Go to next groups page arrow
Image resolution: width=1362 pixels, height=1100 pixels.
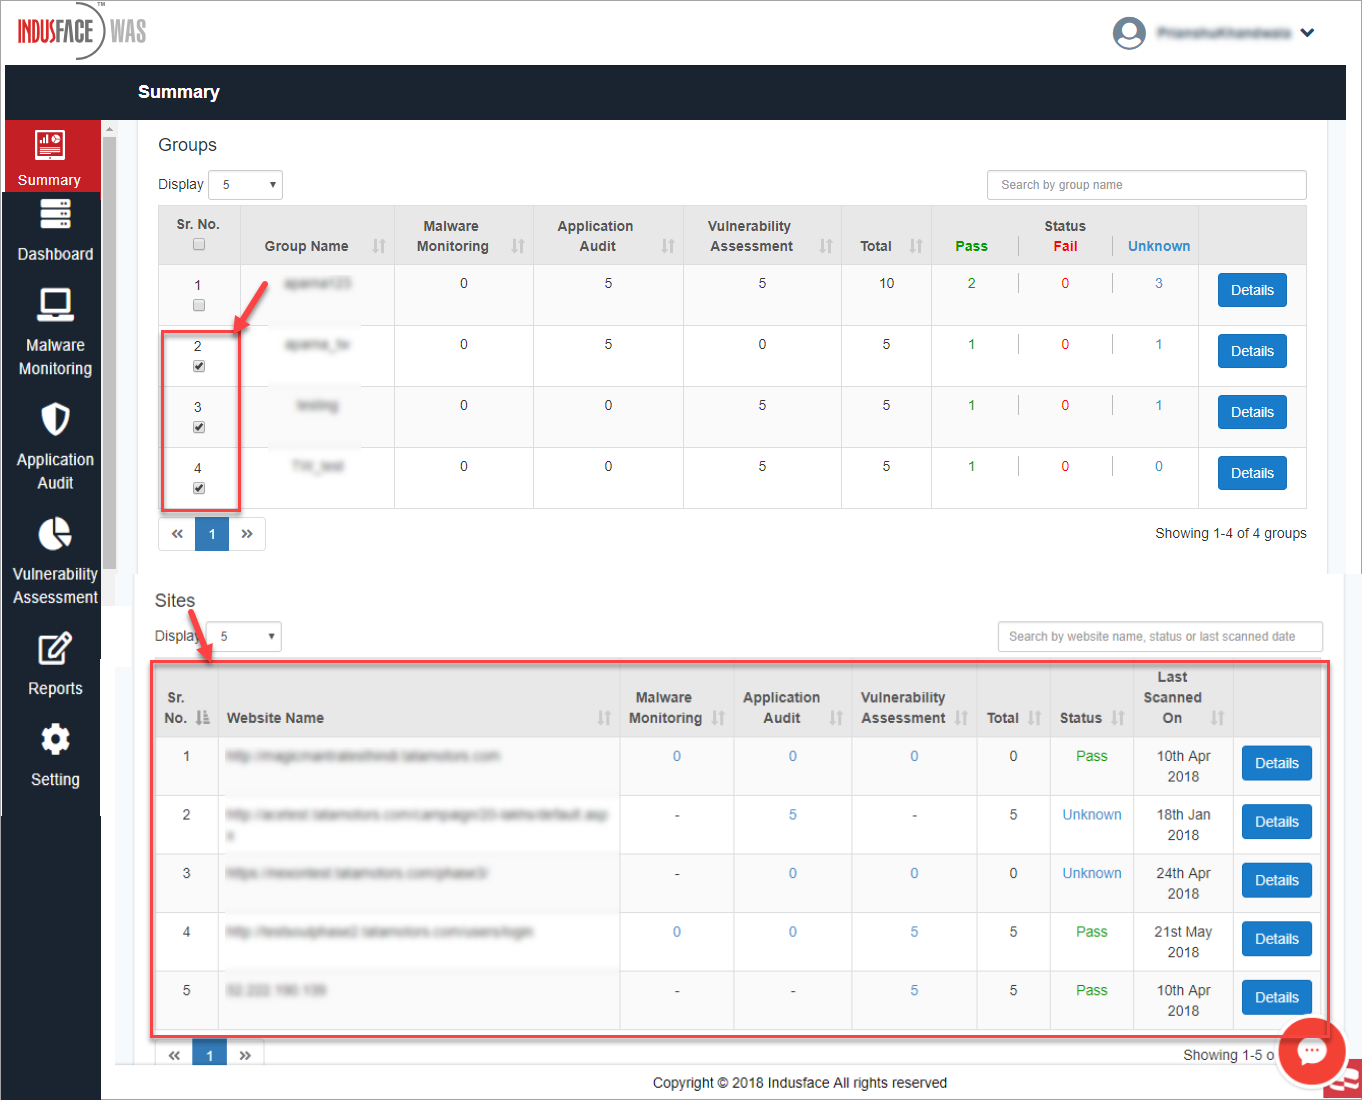tap(247, 534)
